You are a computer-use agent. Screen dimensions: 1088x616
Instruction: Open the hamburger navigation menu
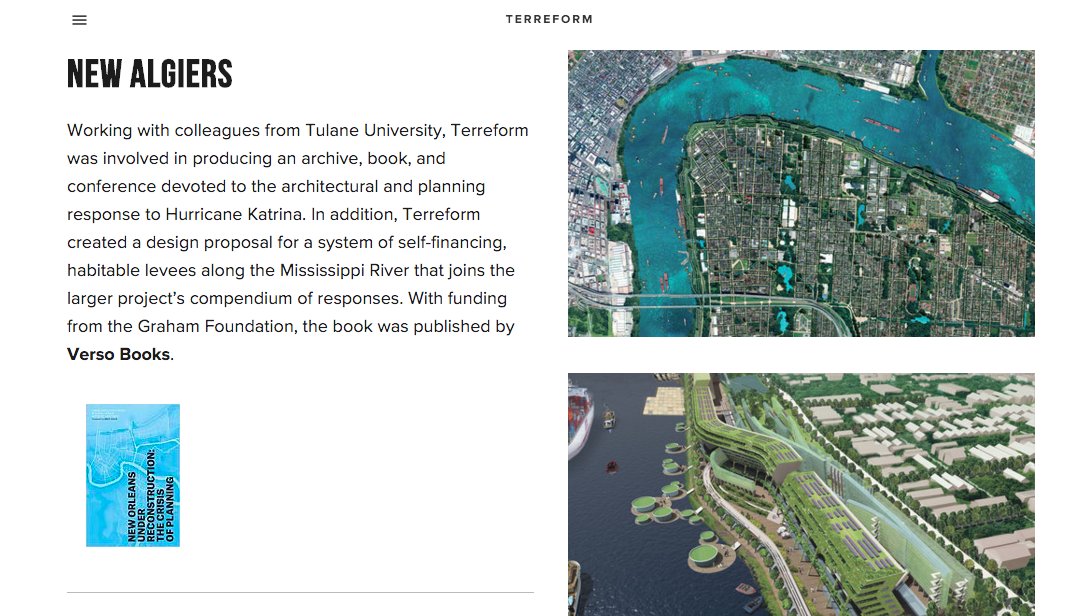[80, 20]
